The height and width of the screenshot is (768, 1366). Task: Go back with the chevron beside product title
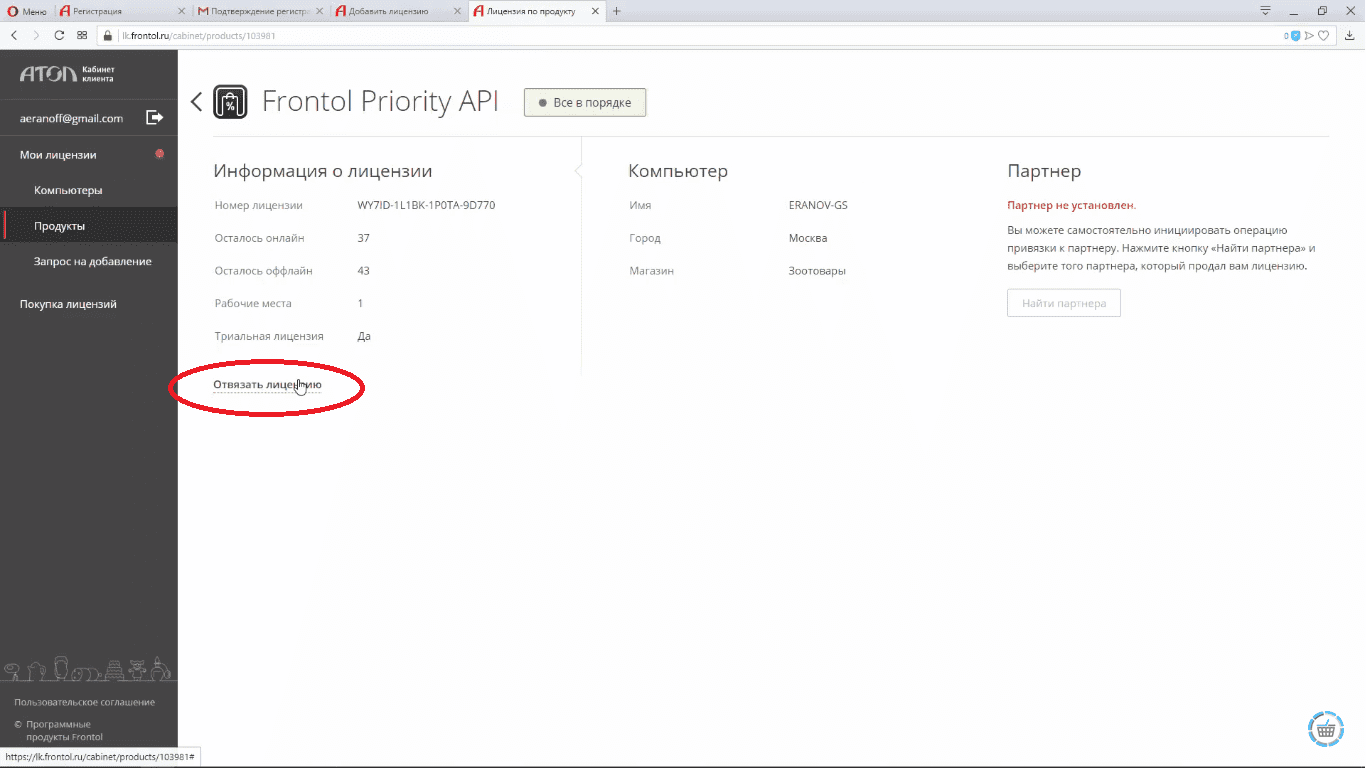(196, 101)
